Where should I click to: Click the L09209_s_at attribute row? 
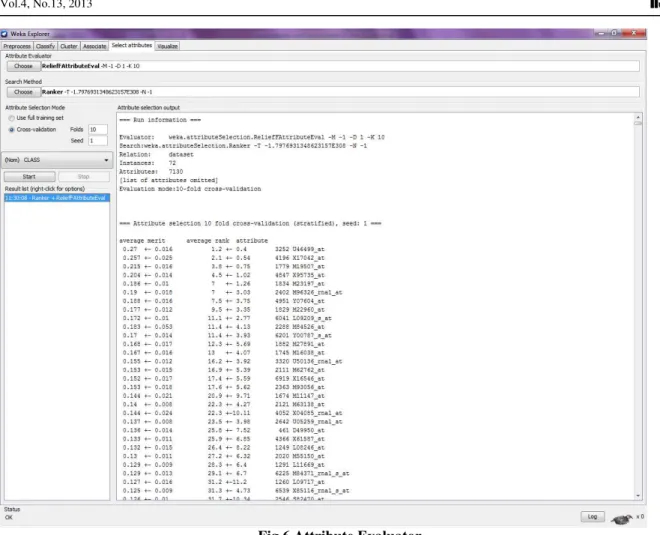227,318
